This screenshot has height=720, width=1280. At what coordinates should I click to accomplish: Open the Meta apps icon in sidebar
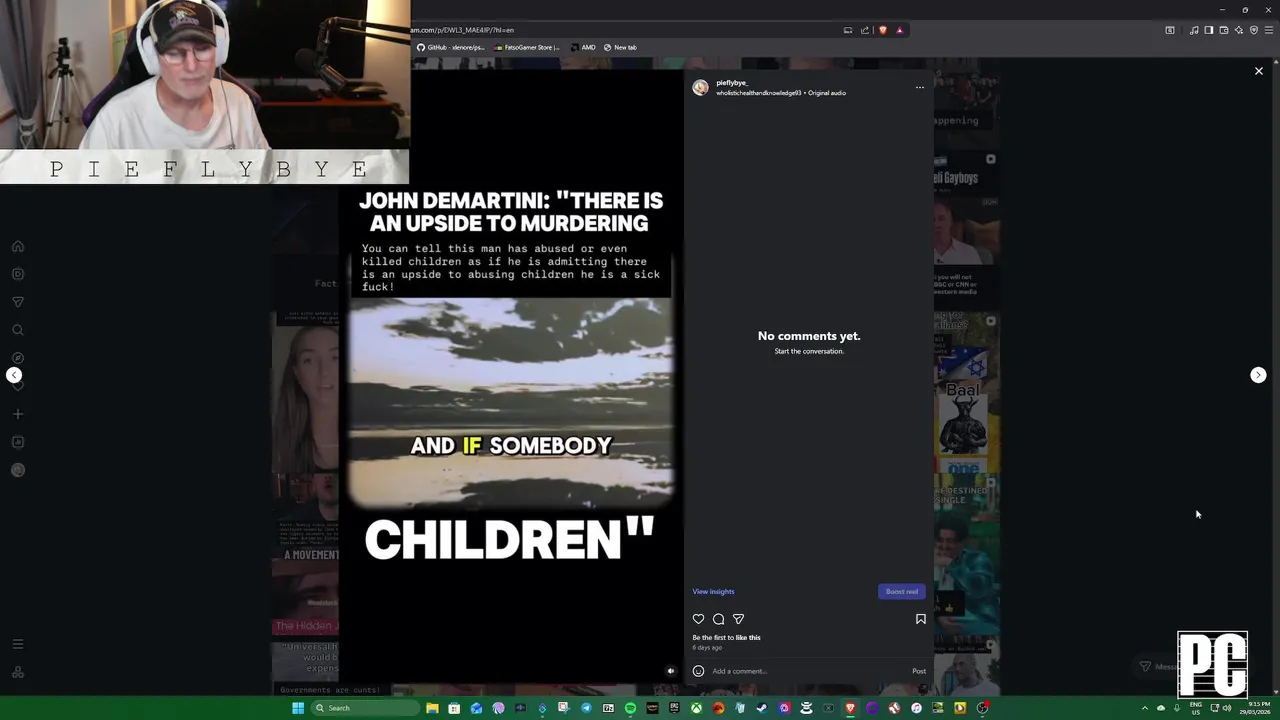[x=18, y=672]
